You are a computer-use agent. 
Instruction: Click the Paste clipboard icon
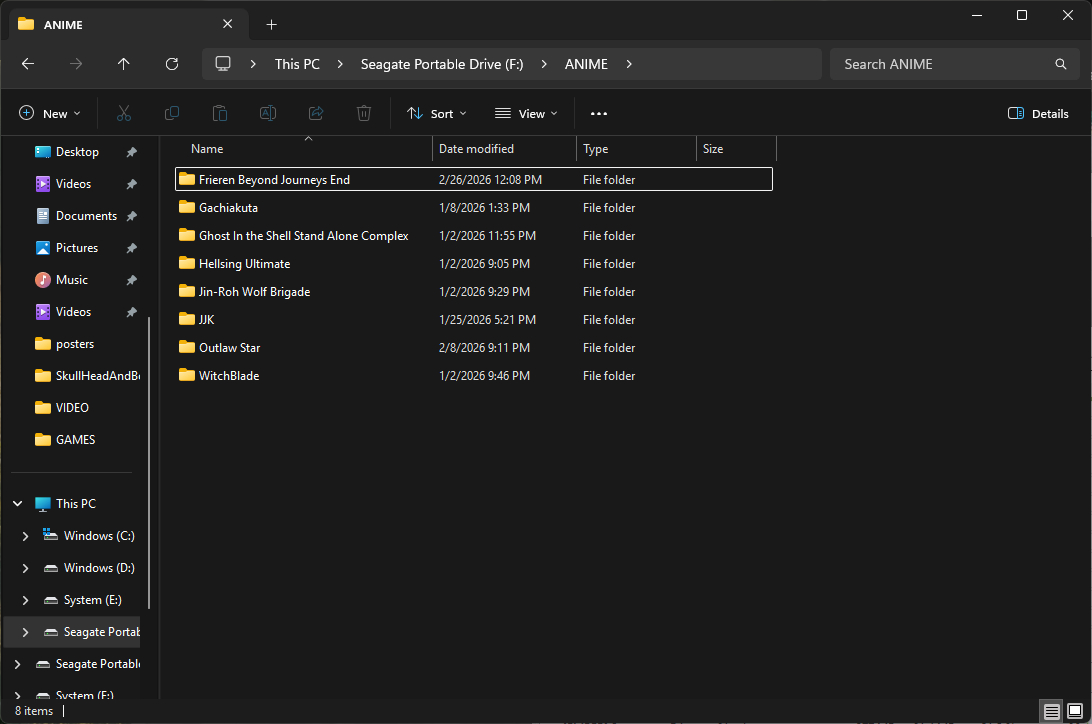pyautogui.click(x=220, y=114)
